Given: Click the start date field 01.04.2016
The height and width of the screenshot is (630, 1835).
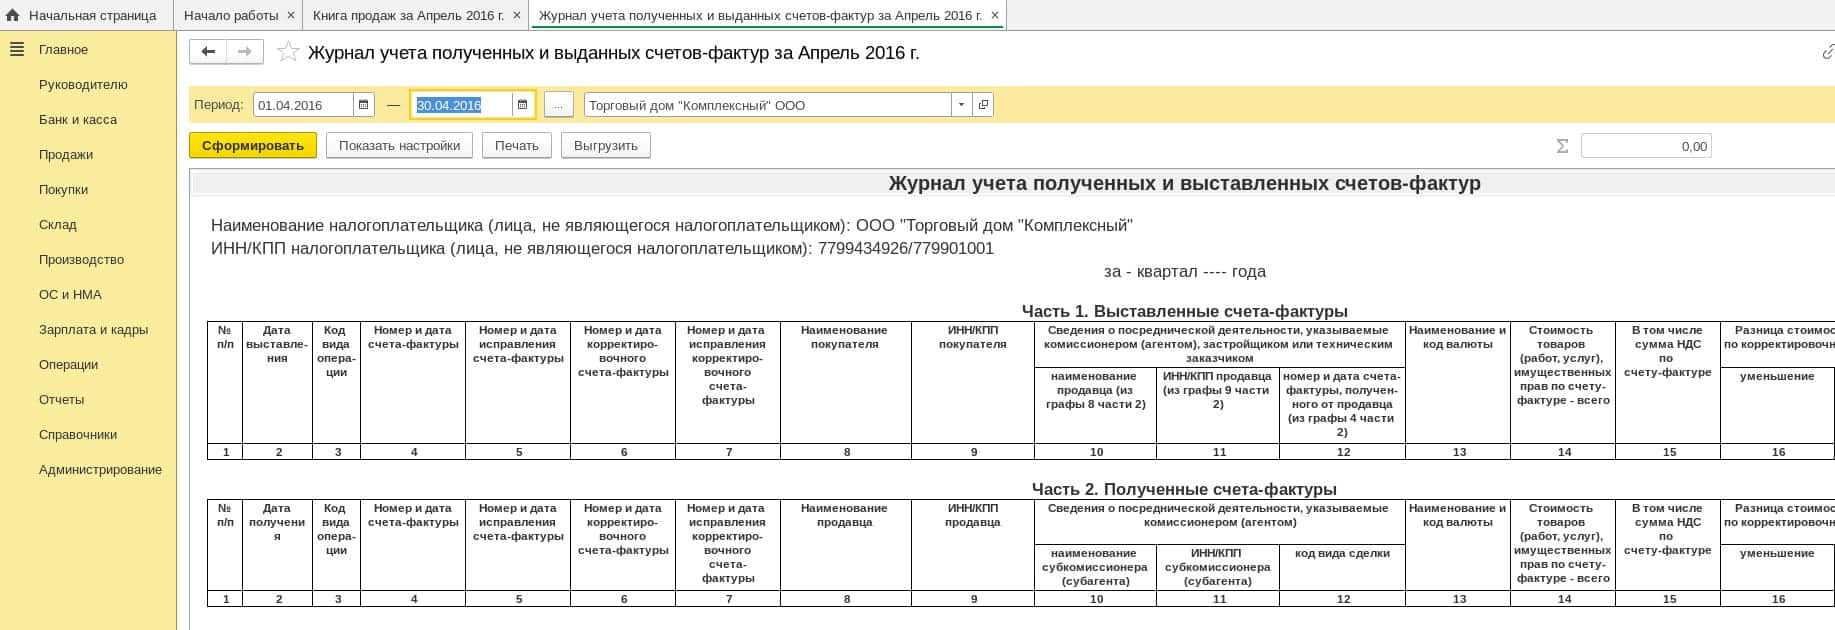Looking at the screenshot, I should click(303, 105).
